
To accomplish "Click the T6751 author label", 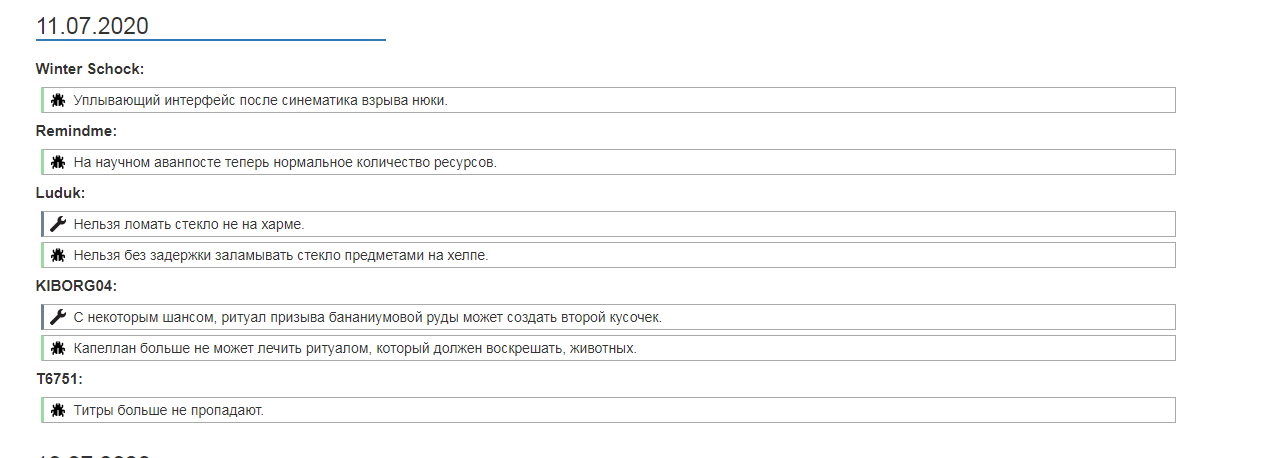I will pyautogui.click(x=59, y=379).
